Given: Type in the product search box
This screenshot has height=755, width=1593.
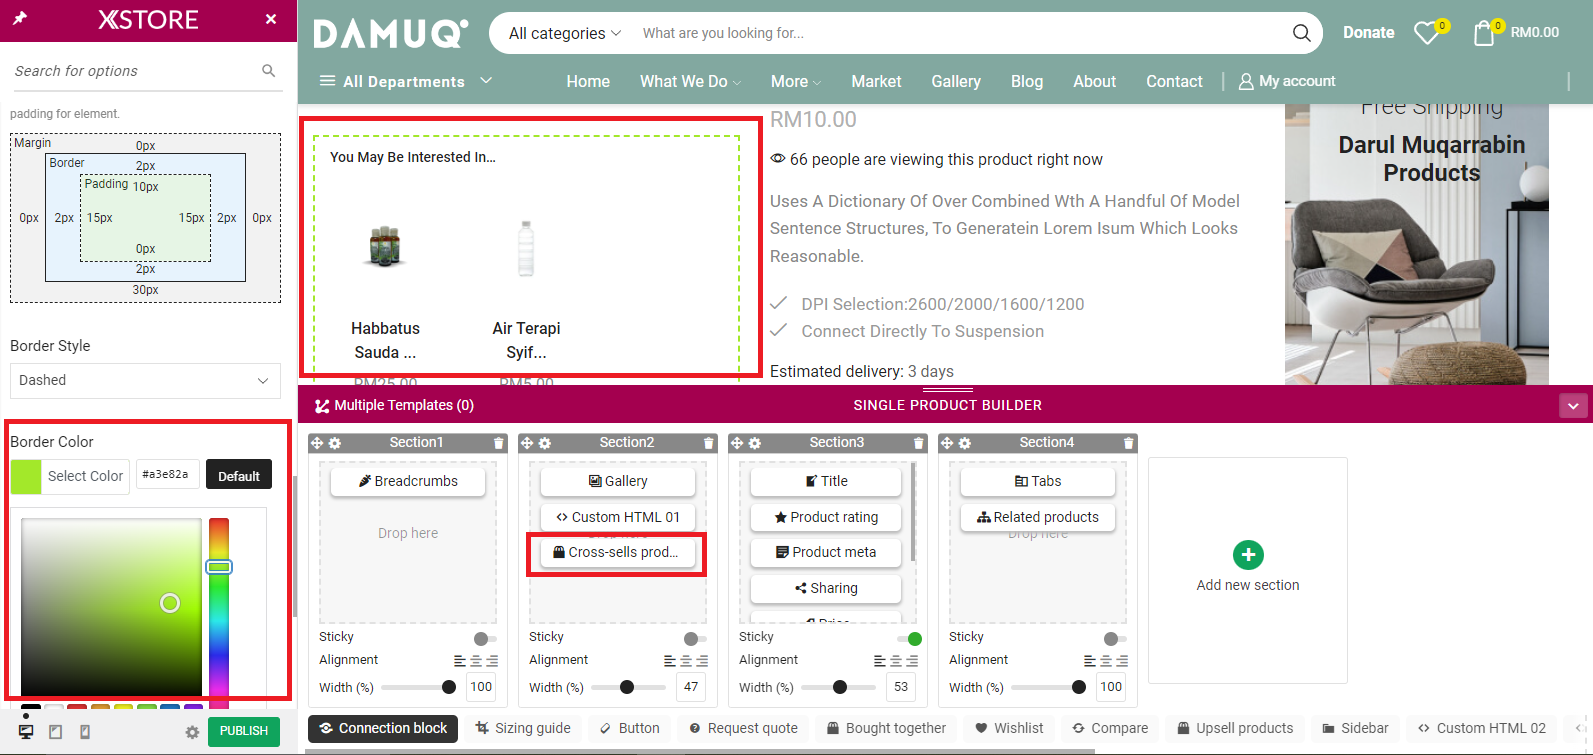Looking at the screenshot, I should point(960,33).
